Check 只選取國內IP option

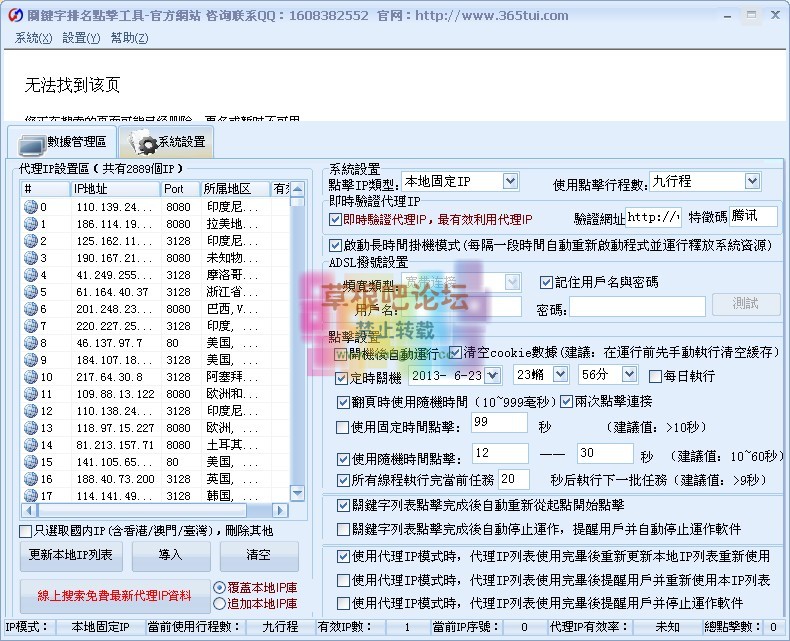click(25, 531)
